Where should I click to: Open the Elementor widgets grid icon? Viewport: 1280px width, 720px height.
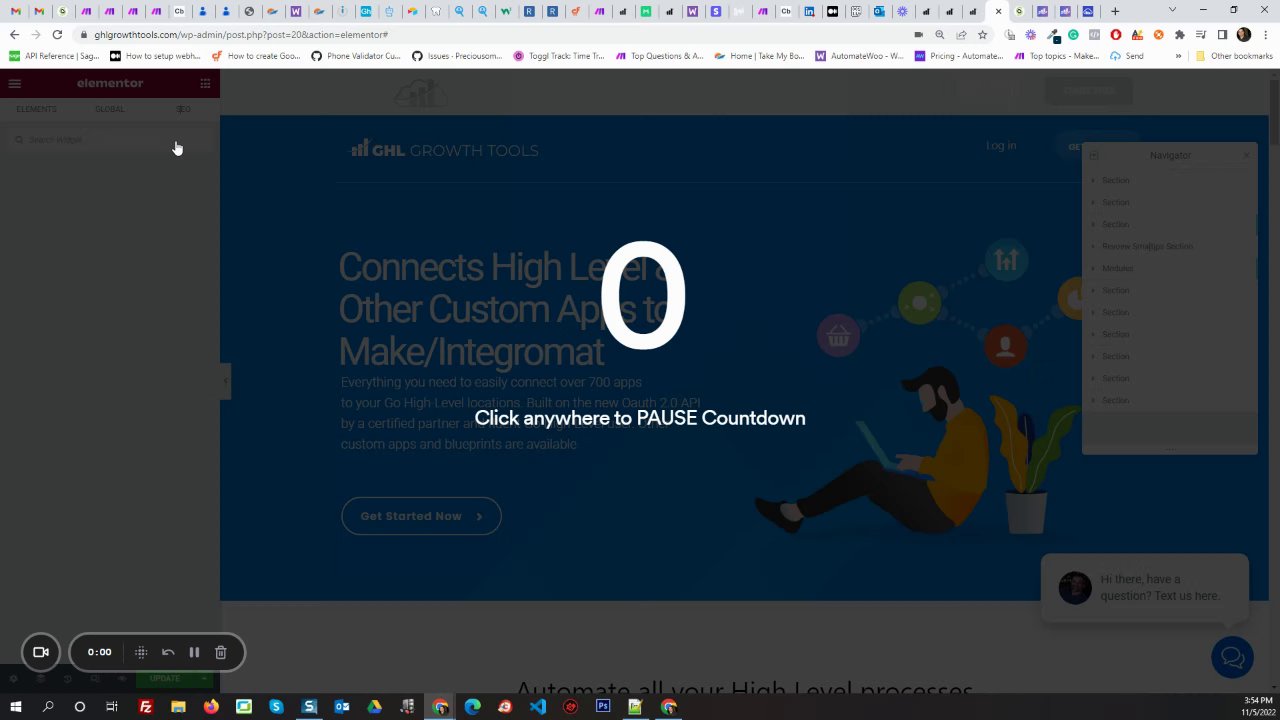[205, 83]
